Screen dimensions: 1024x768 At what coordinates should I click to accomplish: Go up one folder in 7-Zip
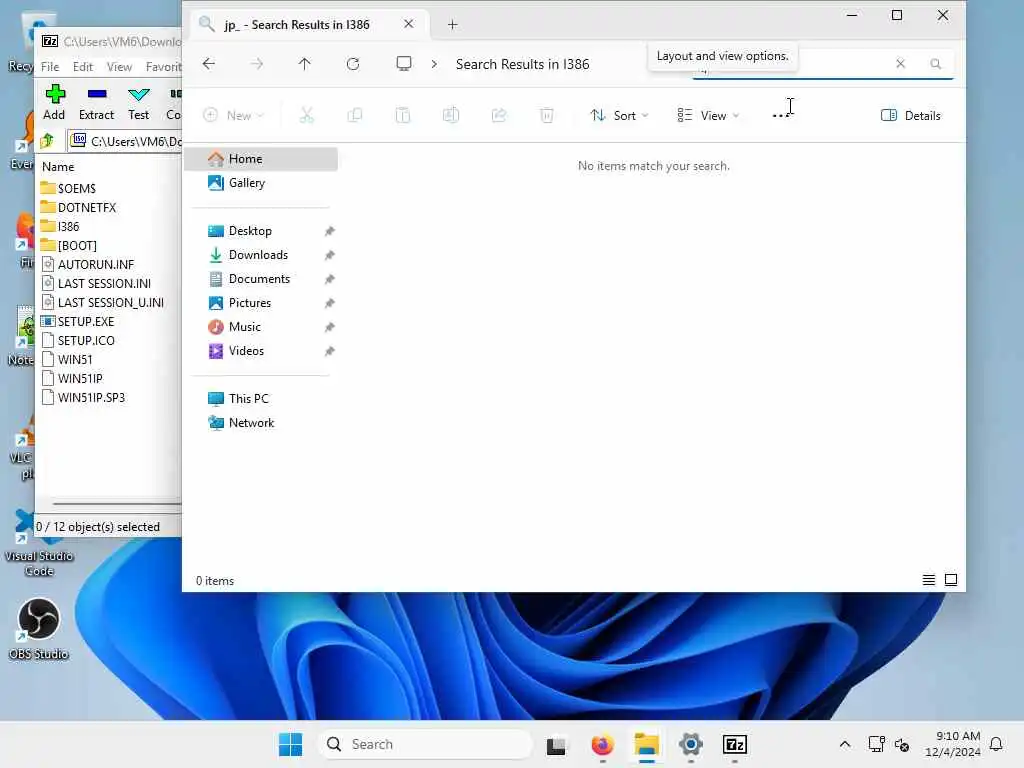[47, 140]
